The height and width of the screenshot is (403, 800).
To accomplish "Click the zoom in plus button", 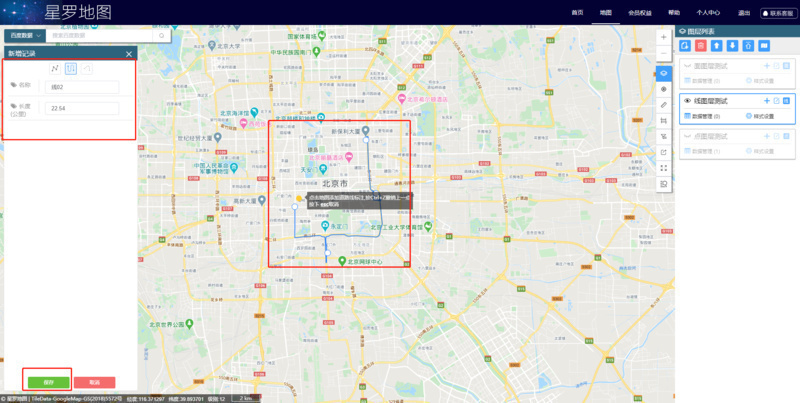I will pyautogui.click(x=663, y=37).
